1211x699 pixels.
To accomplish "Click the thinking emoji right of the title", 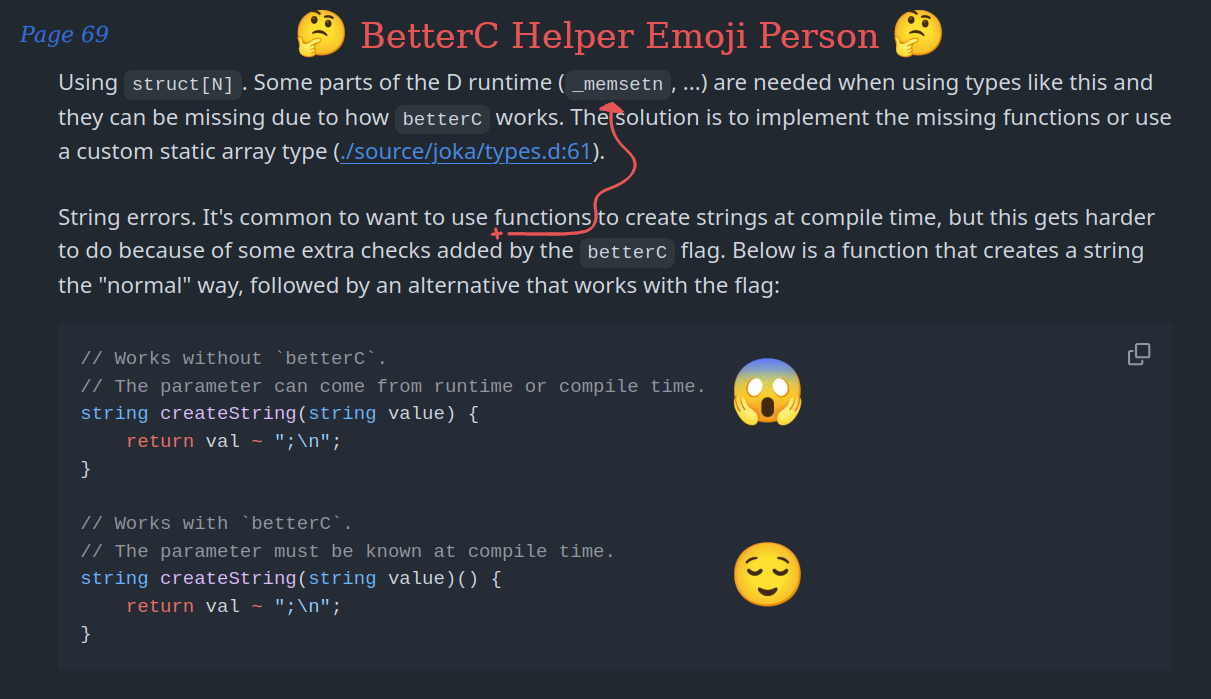I will [917, 35].
